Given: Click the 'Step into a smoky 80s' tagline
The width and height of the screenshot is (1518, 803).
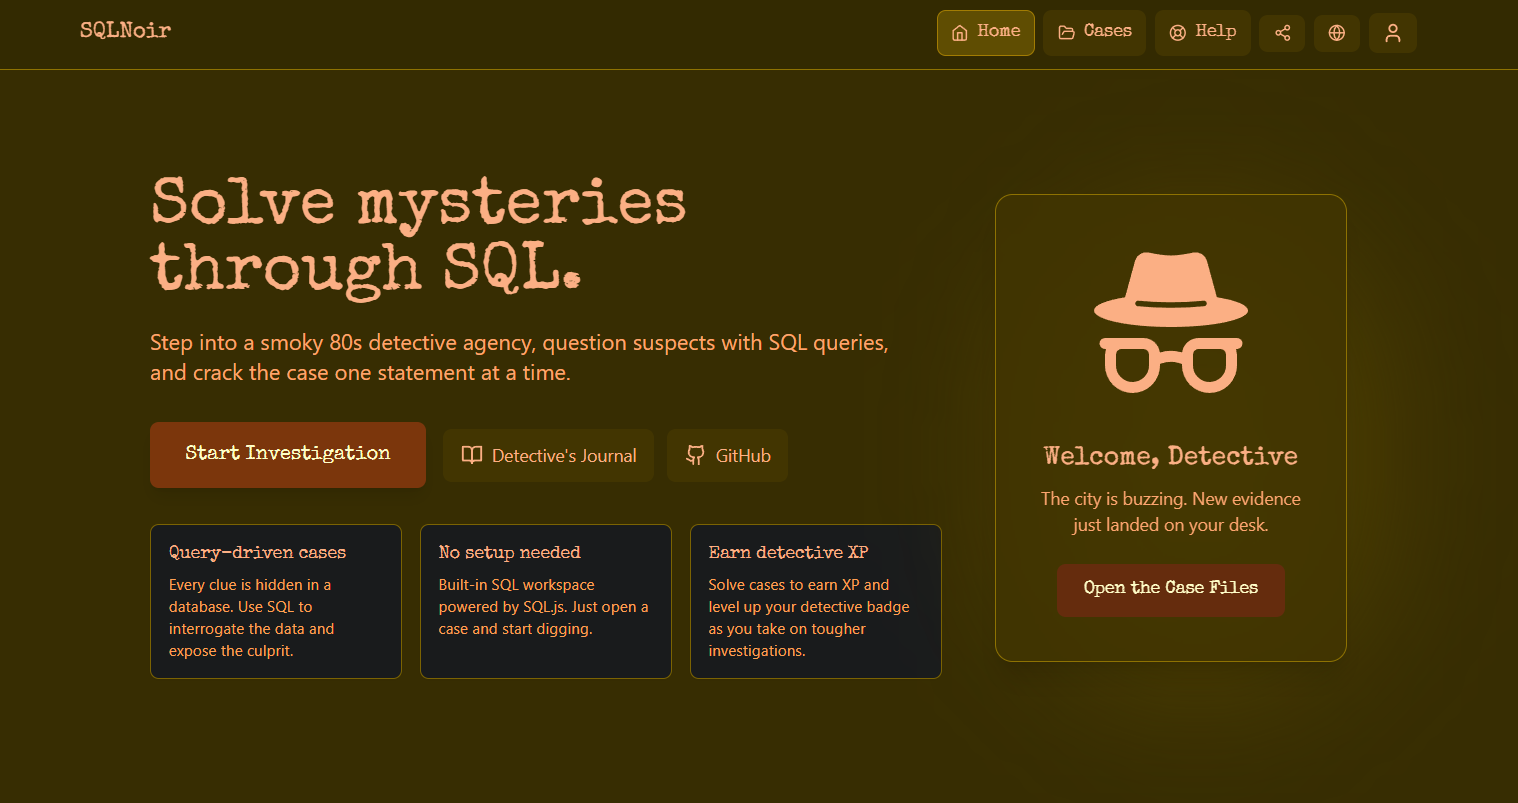Looking at the screenshot, I should click(x=519, y=357).
